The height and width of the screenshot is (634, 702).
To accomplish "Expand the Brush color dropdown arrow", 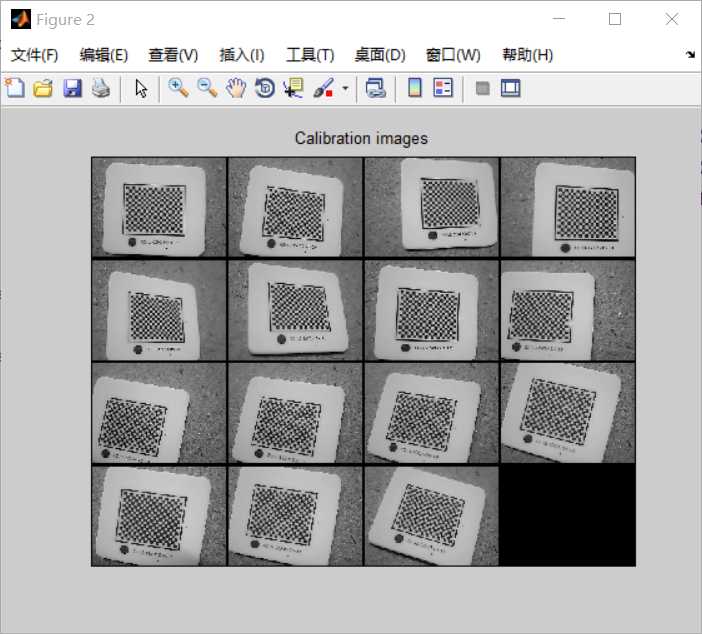I will (x=345, y=89).
